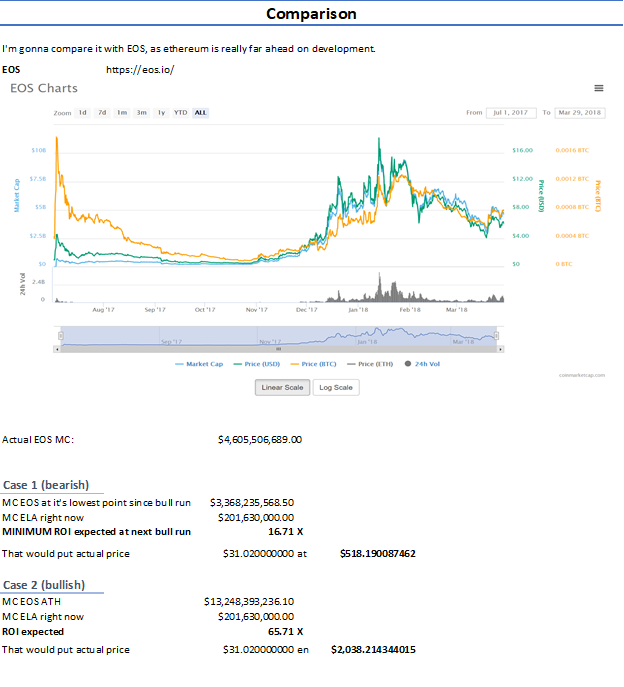624x687 pixels.
Task: Select the YTD zoom range
Action: pyautogui.click(x=181, y=113)
